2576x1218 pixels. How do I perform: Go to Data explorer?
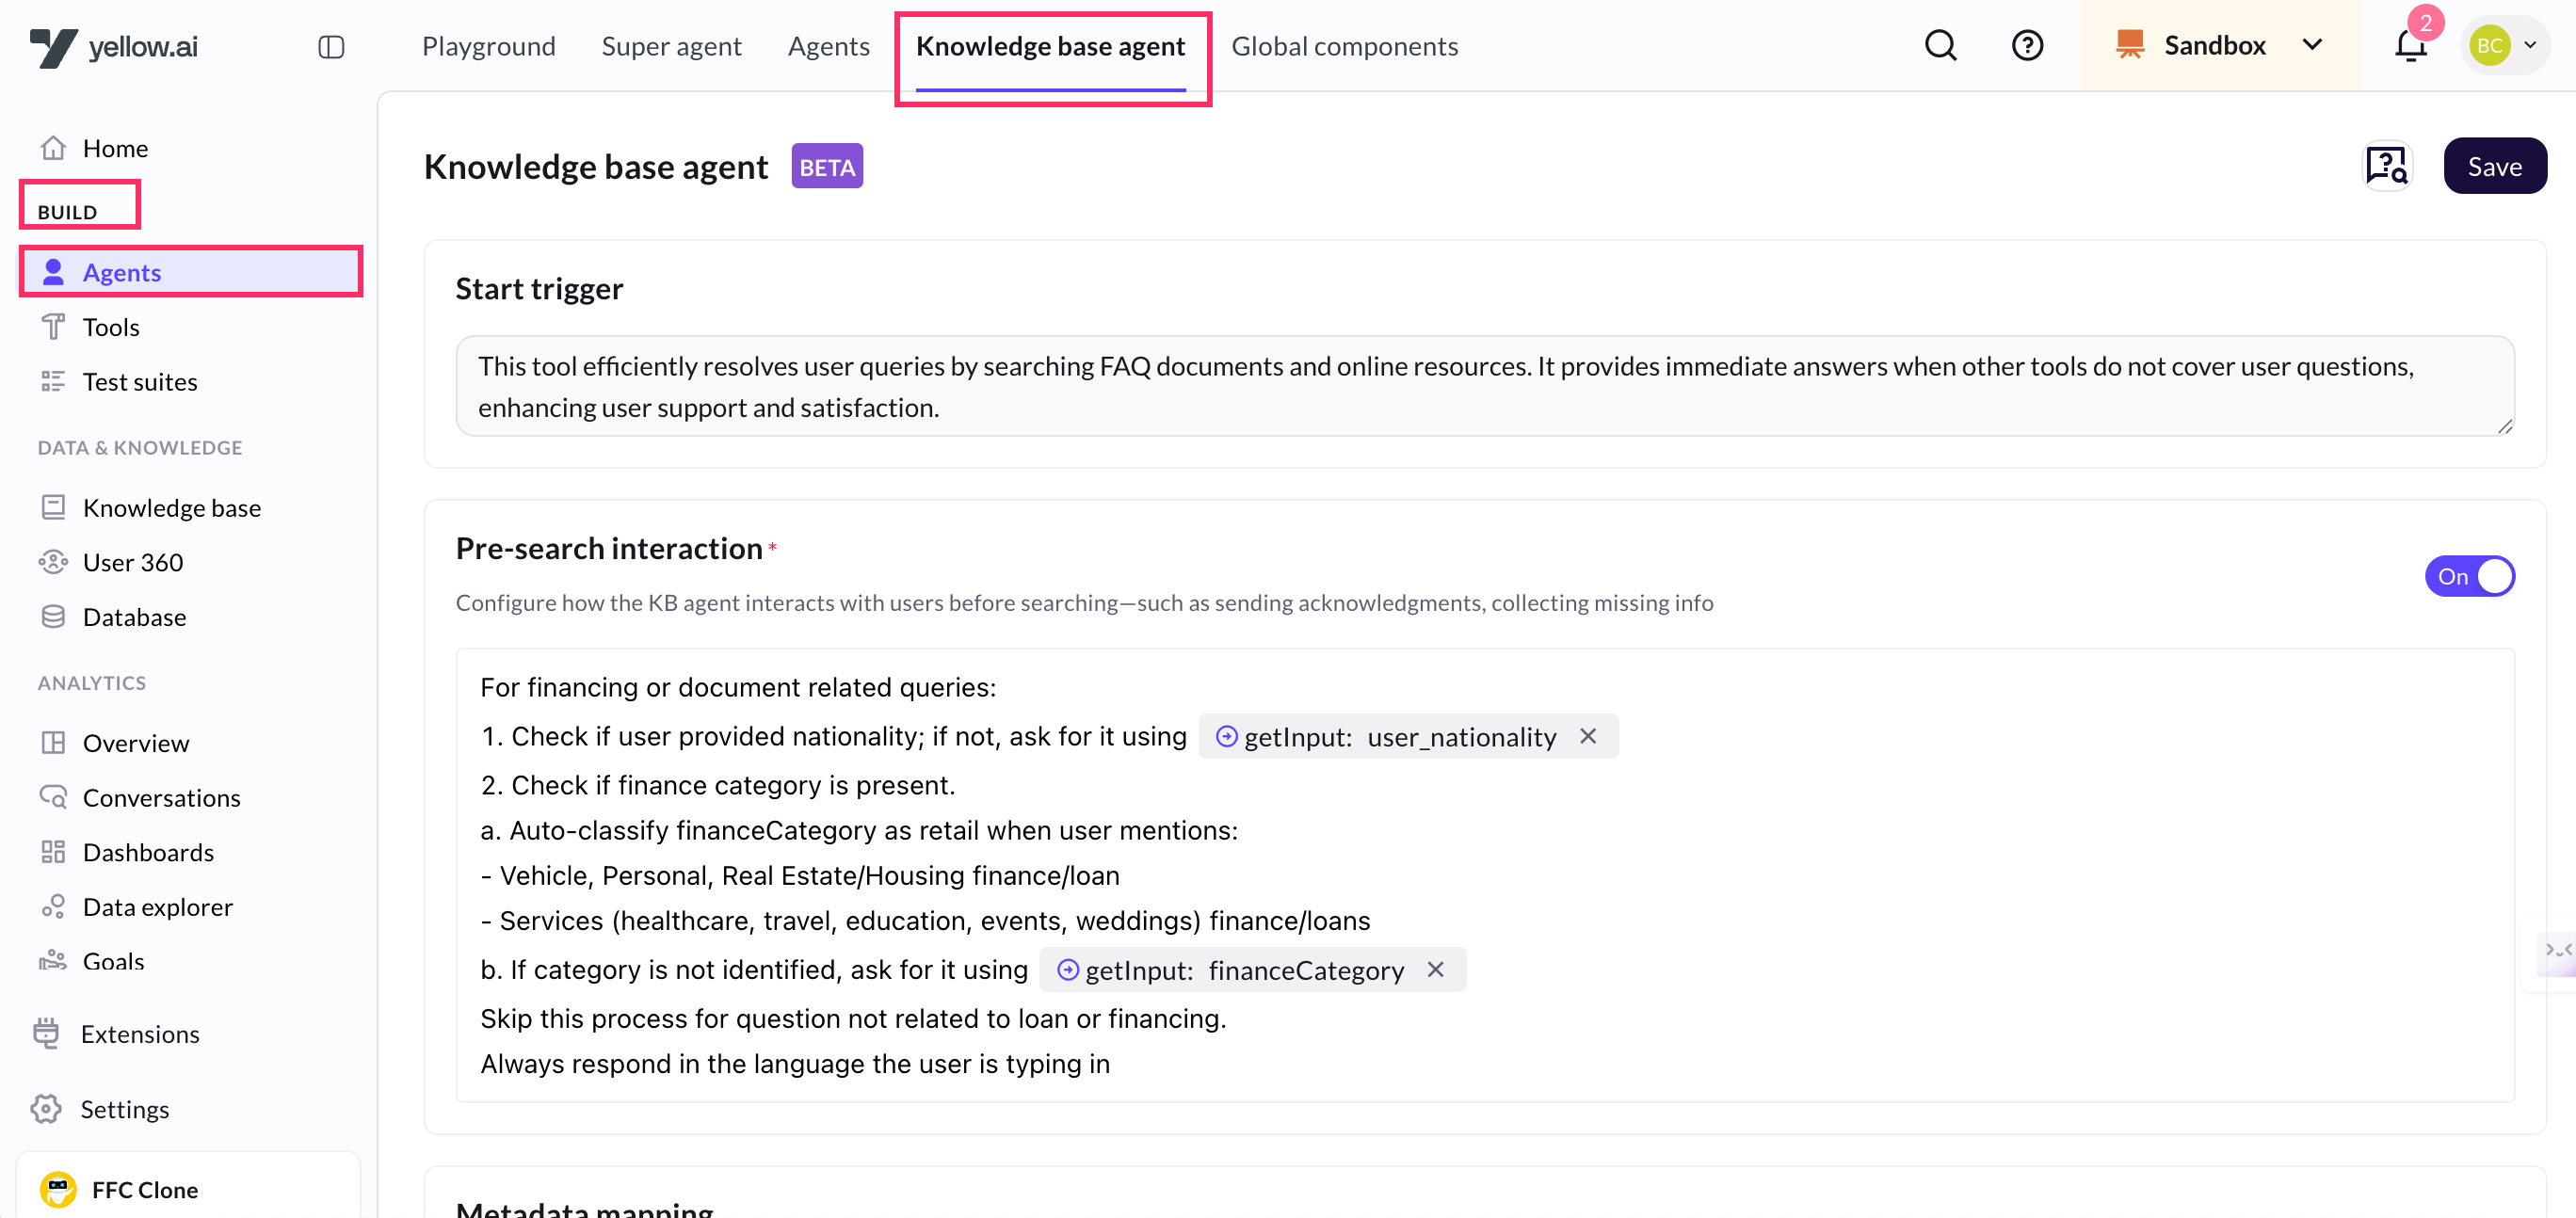pyautogui.click(x=157, y=906)
